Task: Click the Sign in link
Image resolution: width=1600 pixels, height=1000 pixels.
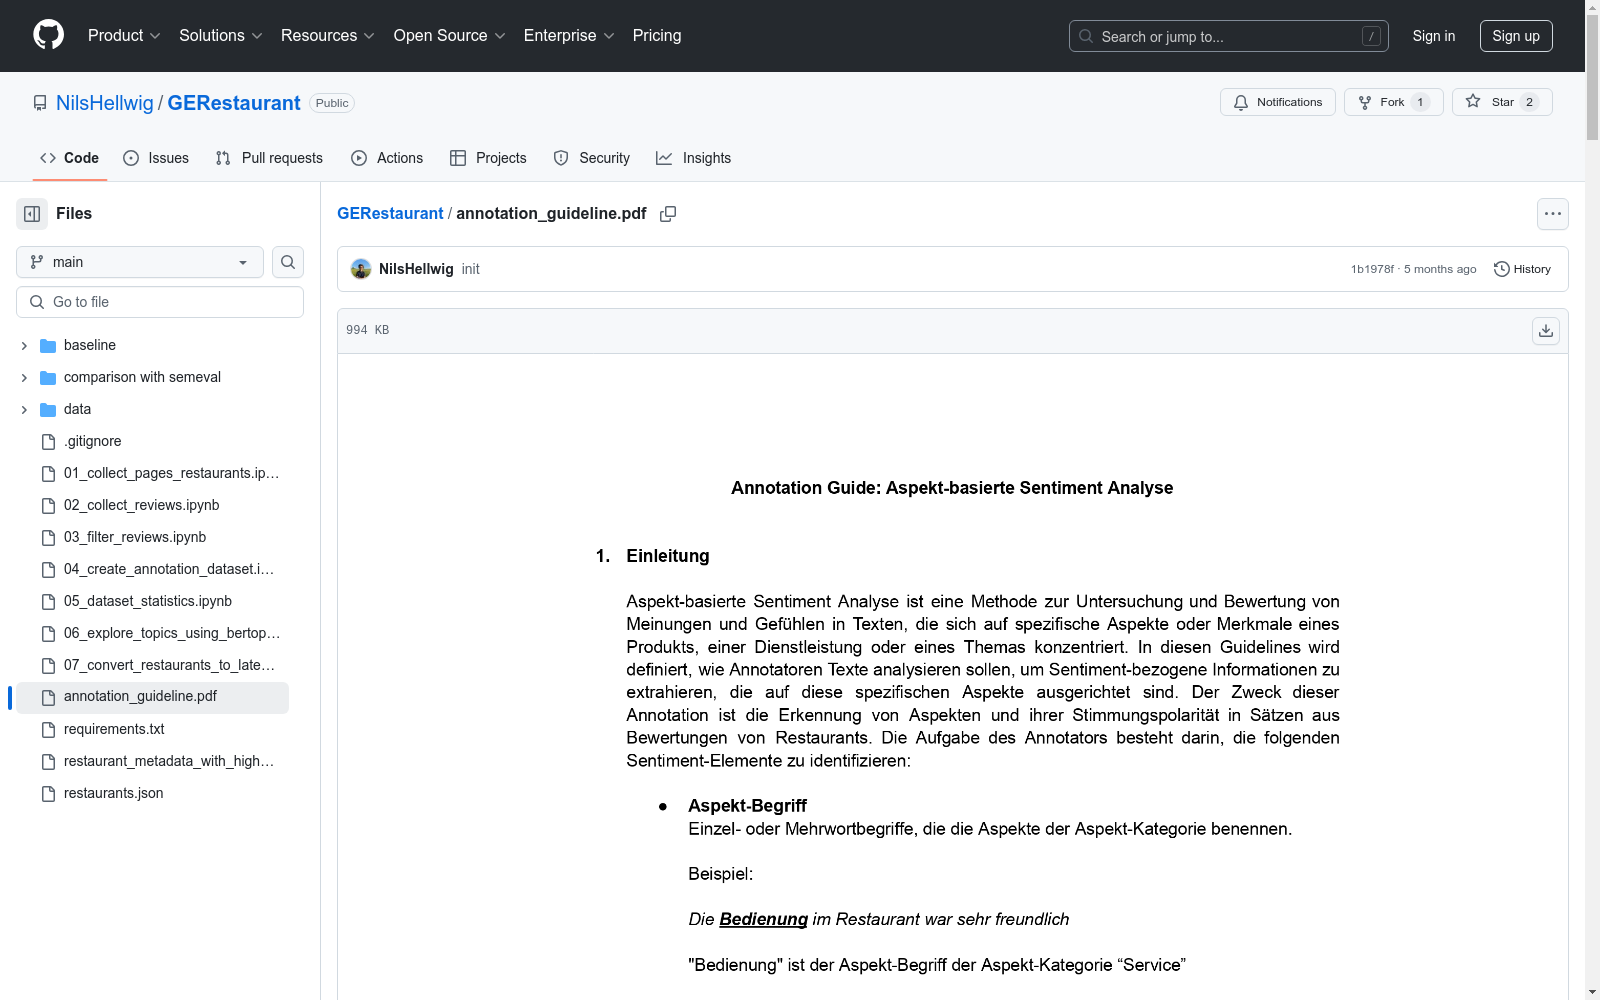Action: [x=1434, y=36]
